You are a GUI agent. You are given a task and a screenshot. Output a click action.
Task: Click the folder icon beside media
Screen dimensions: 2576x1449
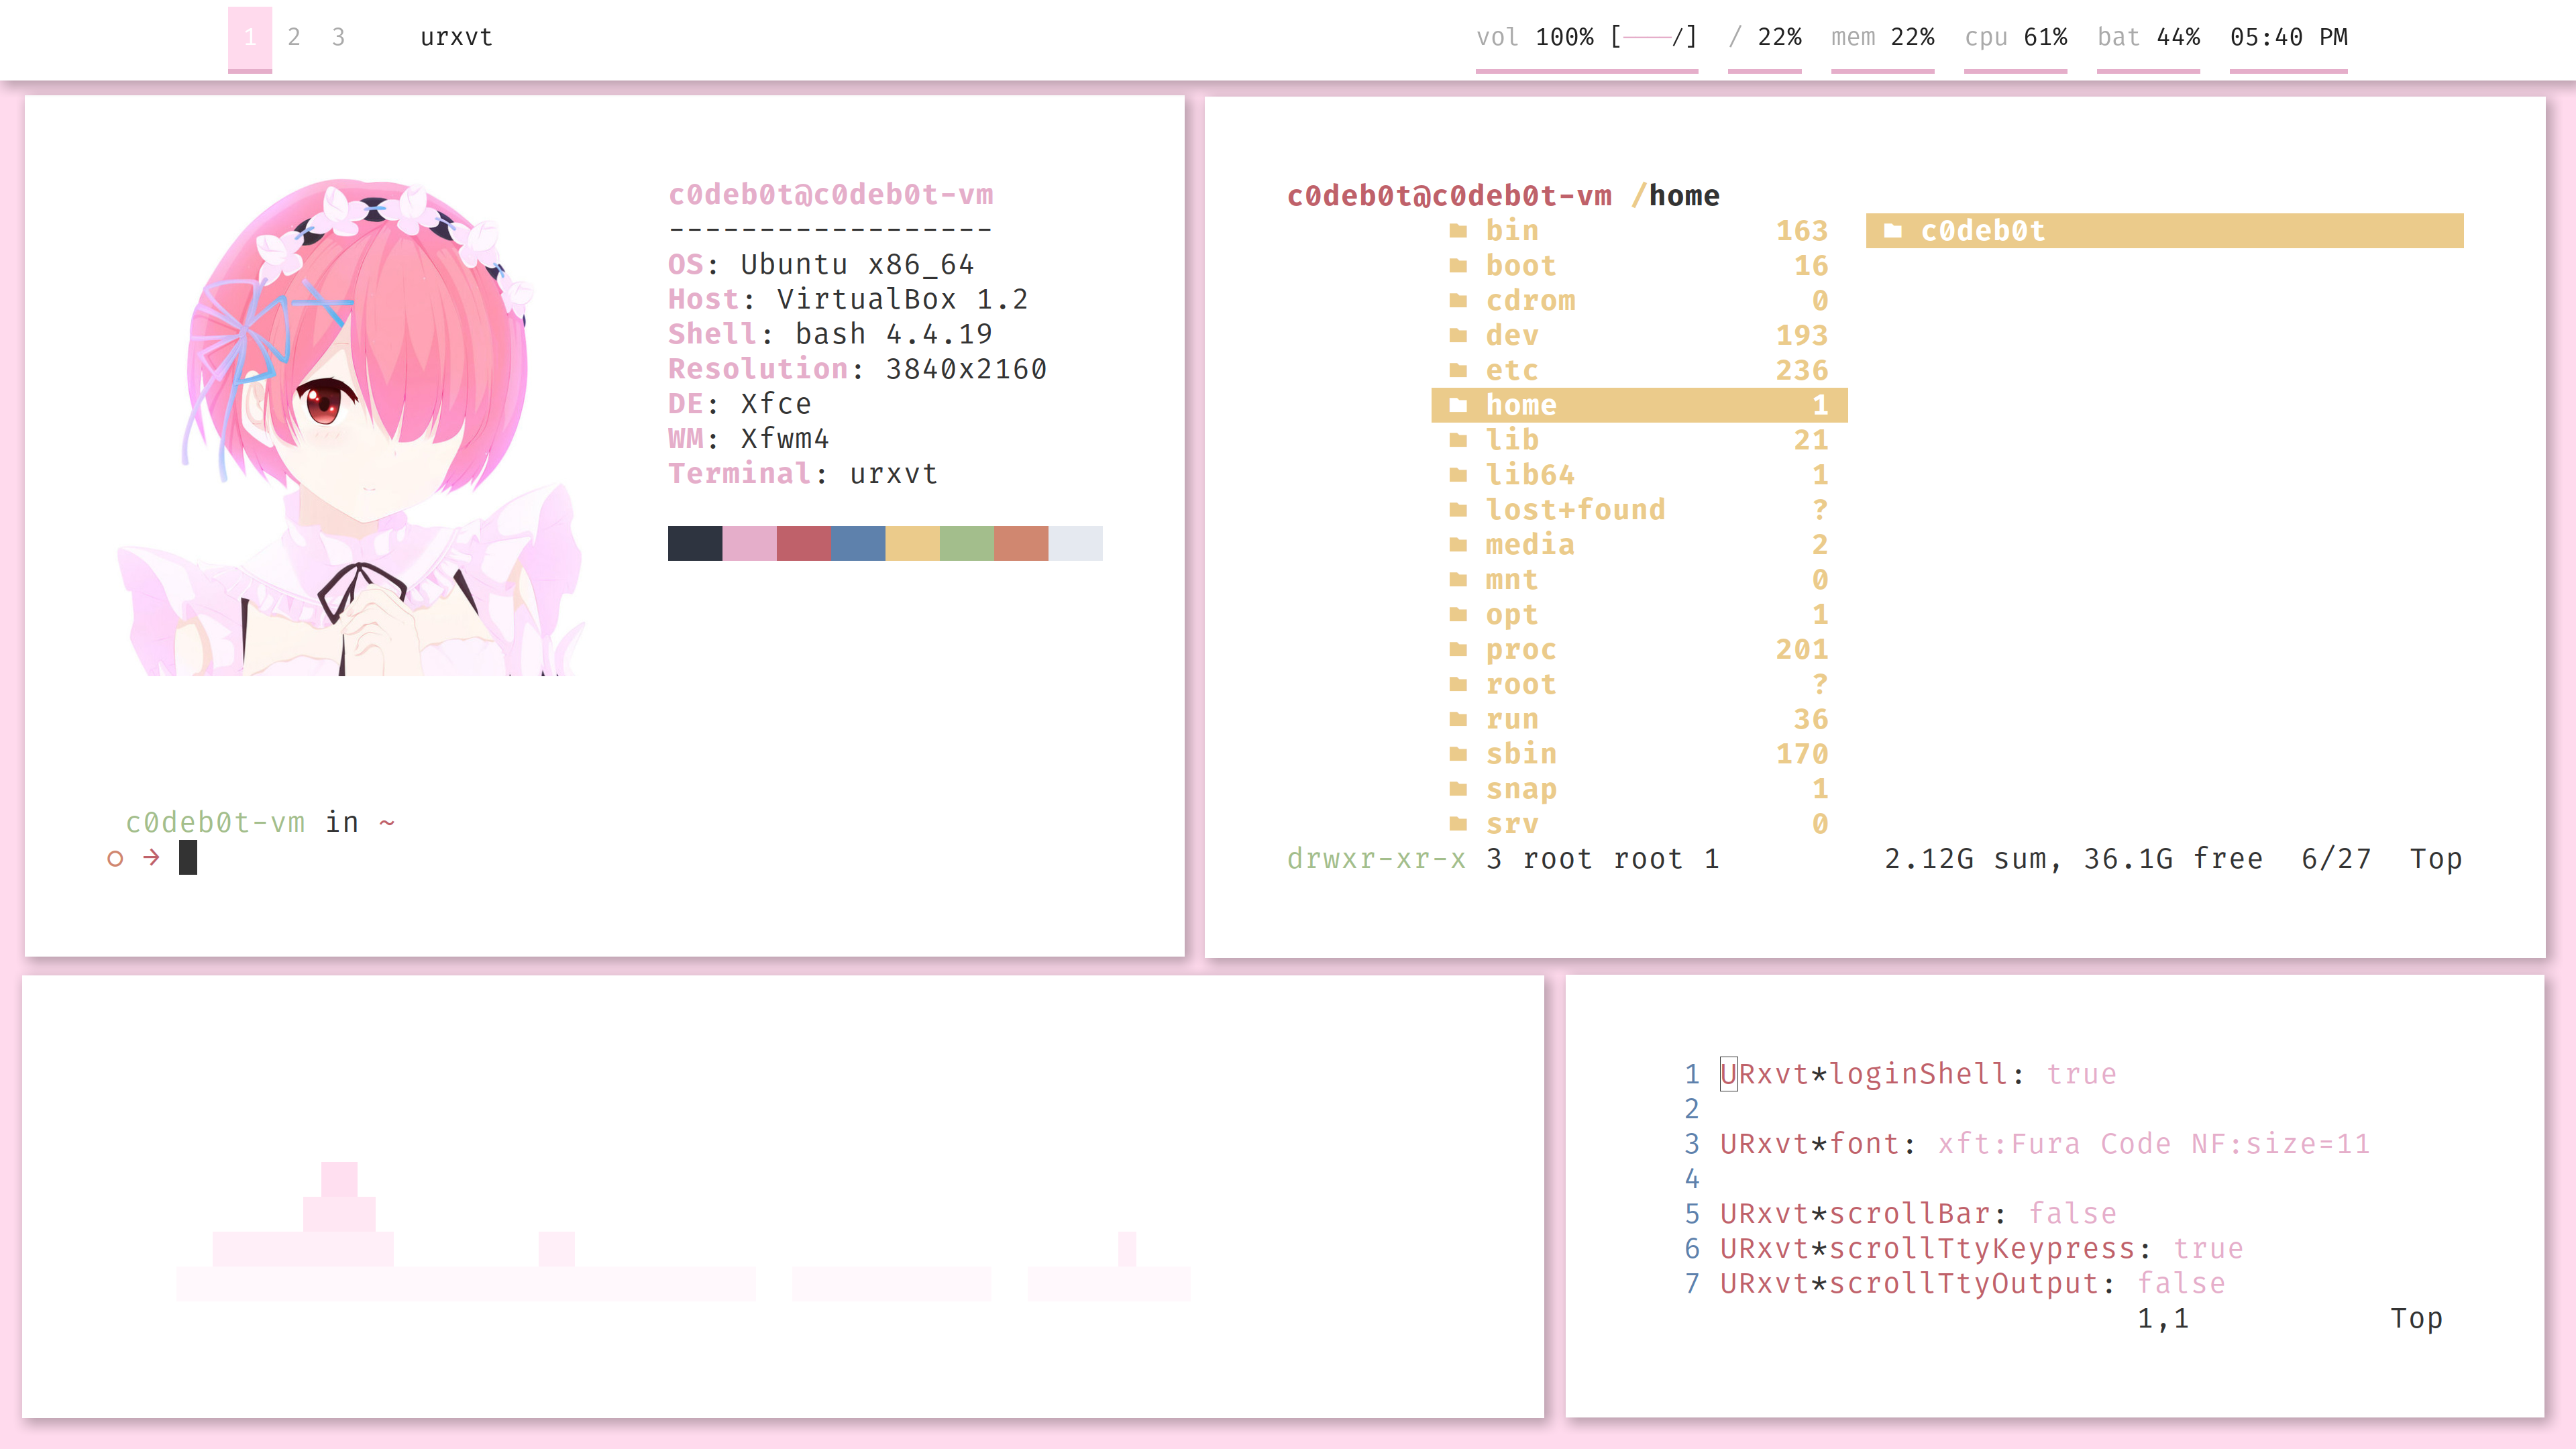1458,545
